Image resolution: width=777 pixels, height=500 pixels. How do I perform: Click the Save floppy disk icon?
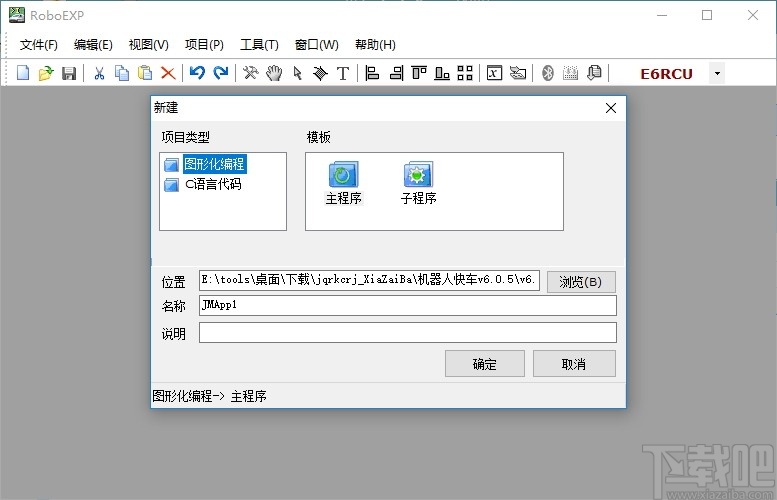click(x=69, y=73)
